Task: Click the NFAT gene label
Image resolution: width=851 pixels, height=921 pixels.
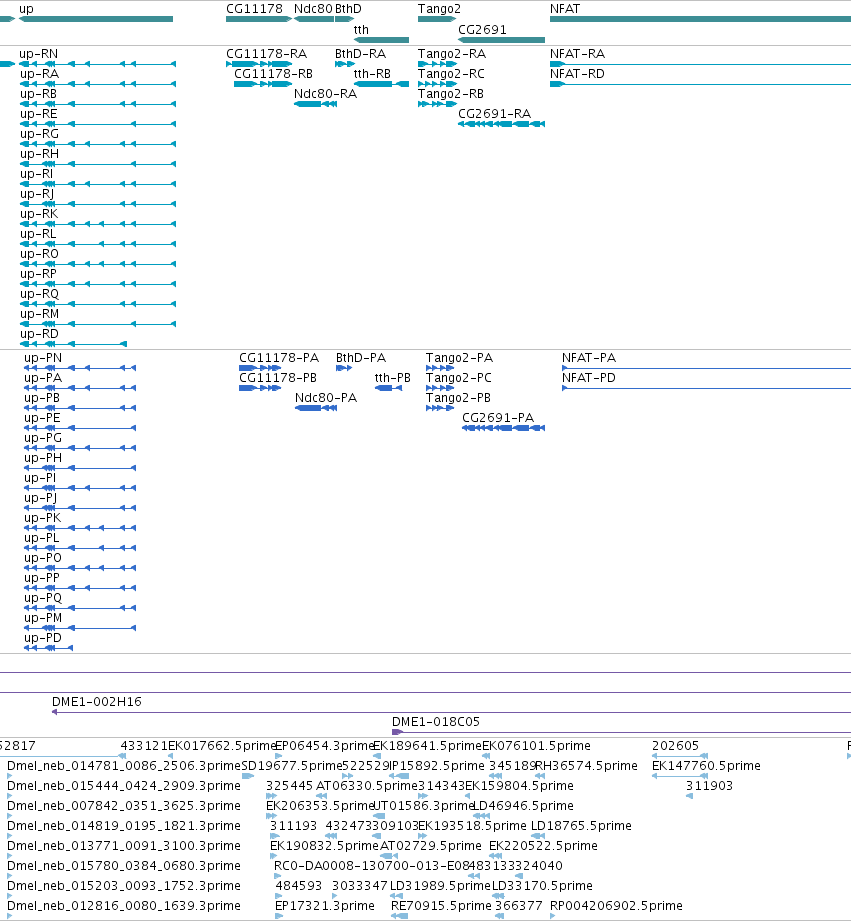Action: click(565, 9)
